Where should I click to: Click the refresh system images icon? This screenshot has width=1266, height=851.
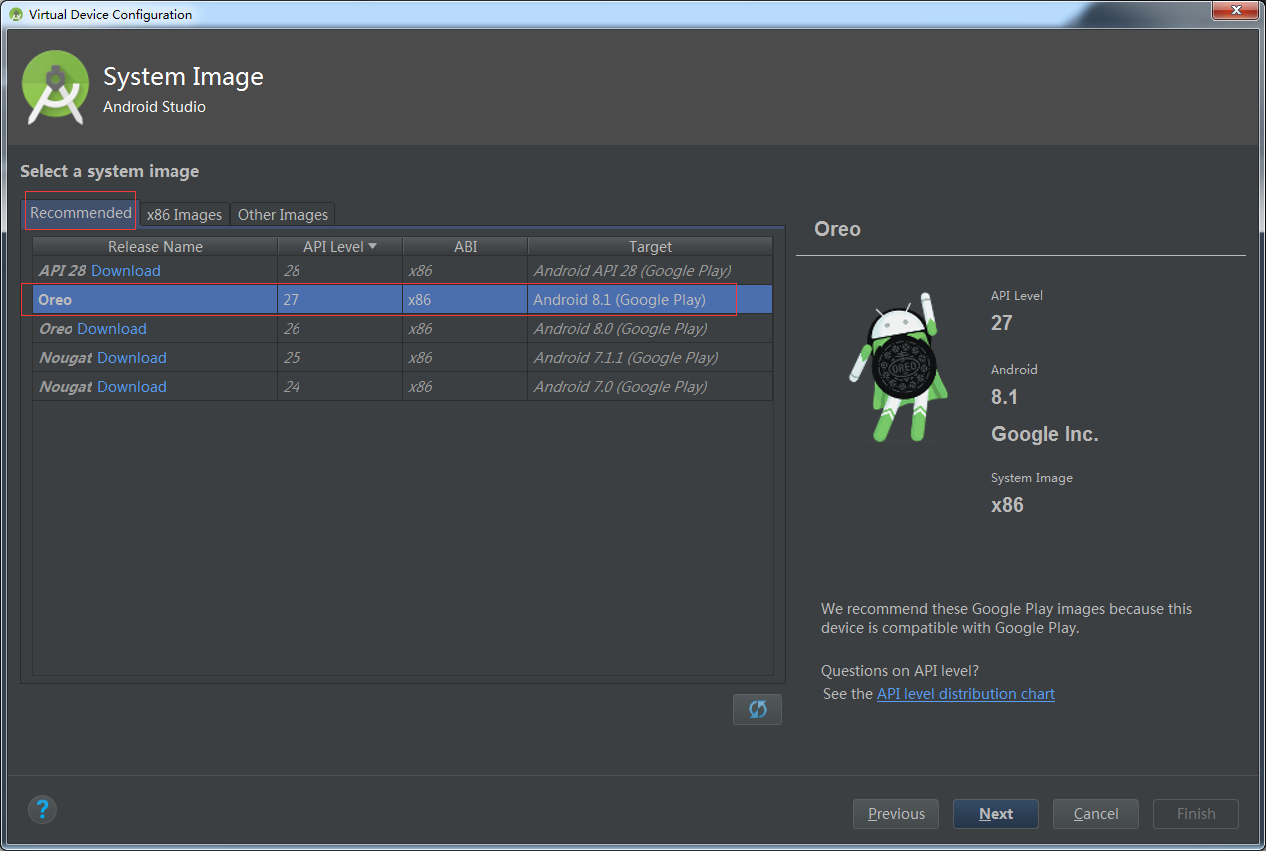click(757, 709)
